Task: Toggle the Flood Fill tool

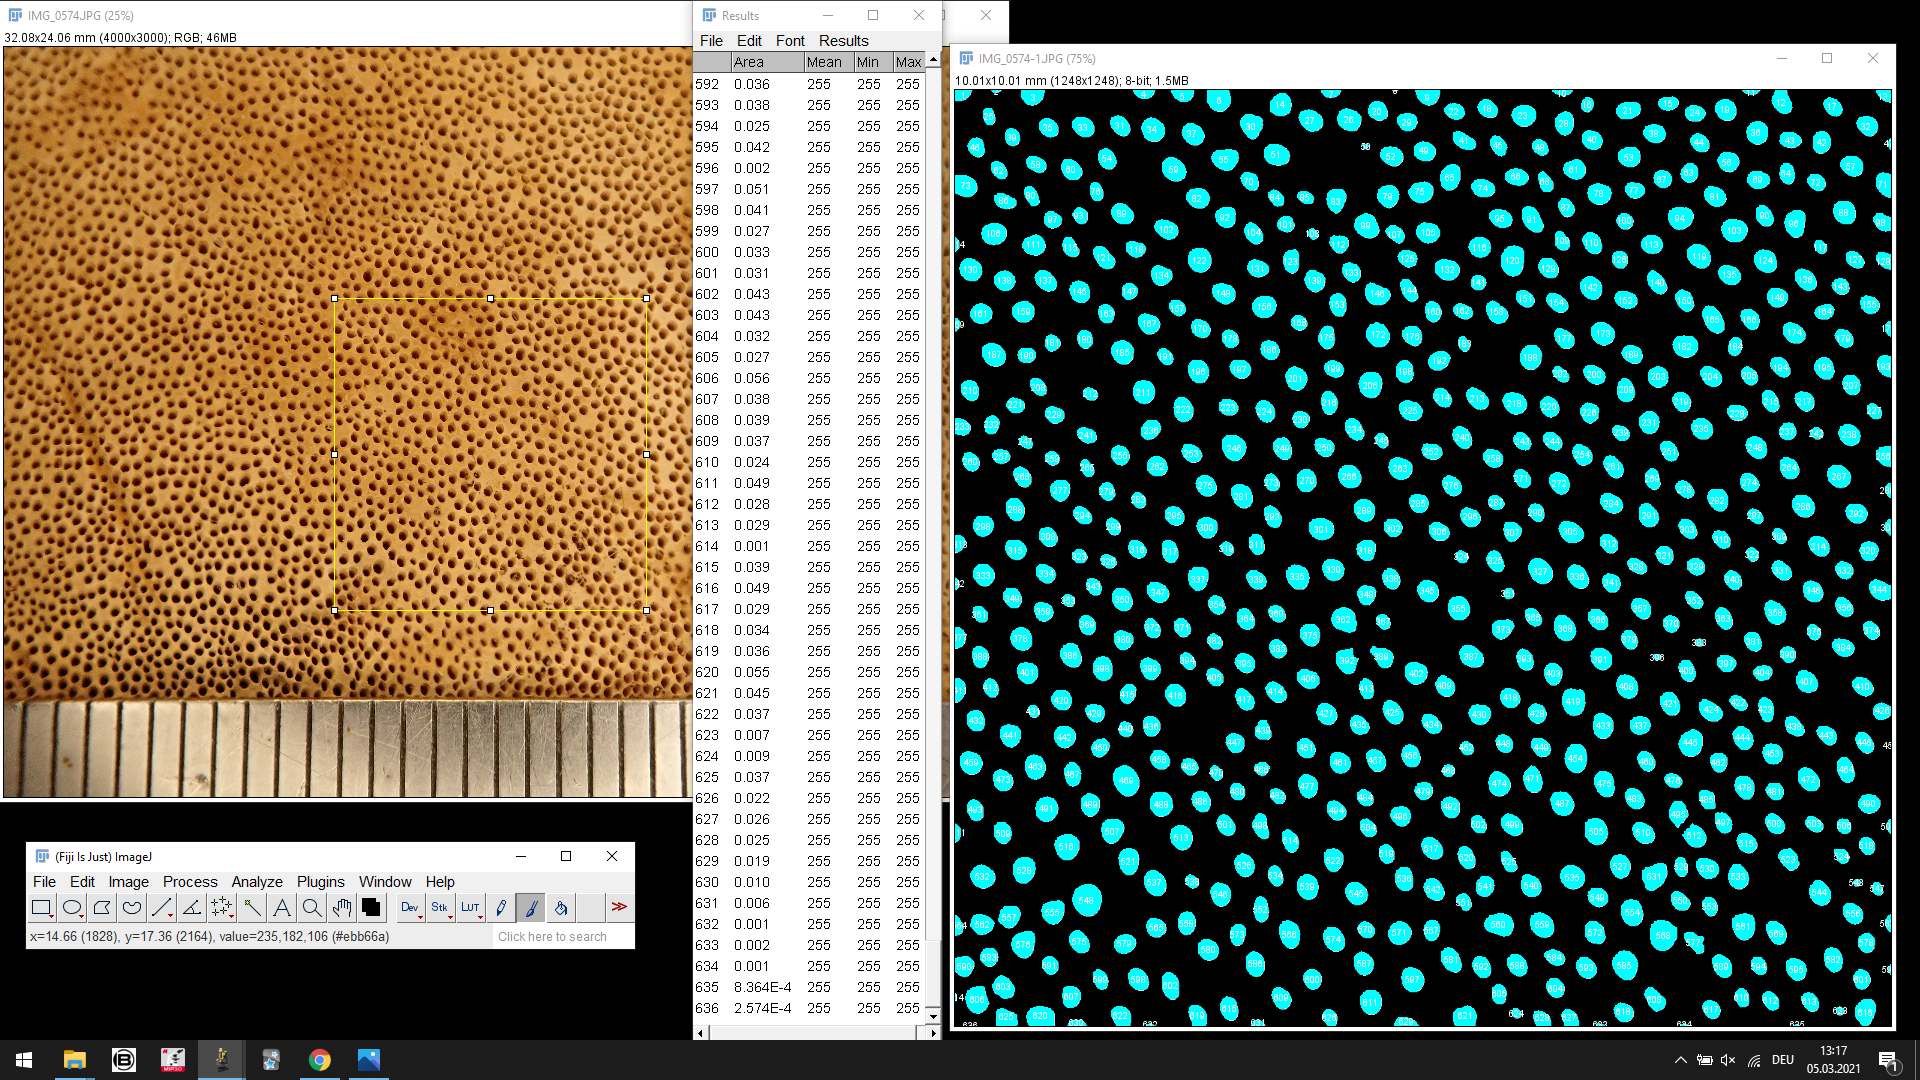Action: tap(561, 908)
